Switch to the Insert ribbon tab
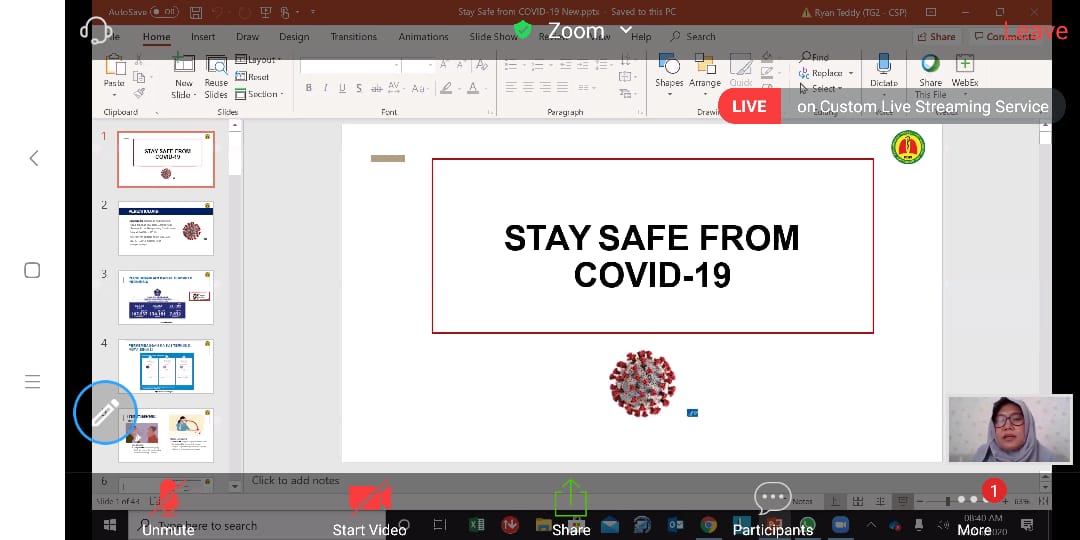 click(x=203, y=37)
